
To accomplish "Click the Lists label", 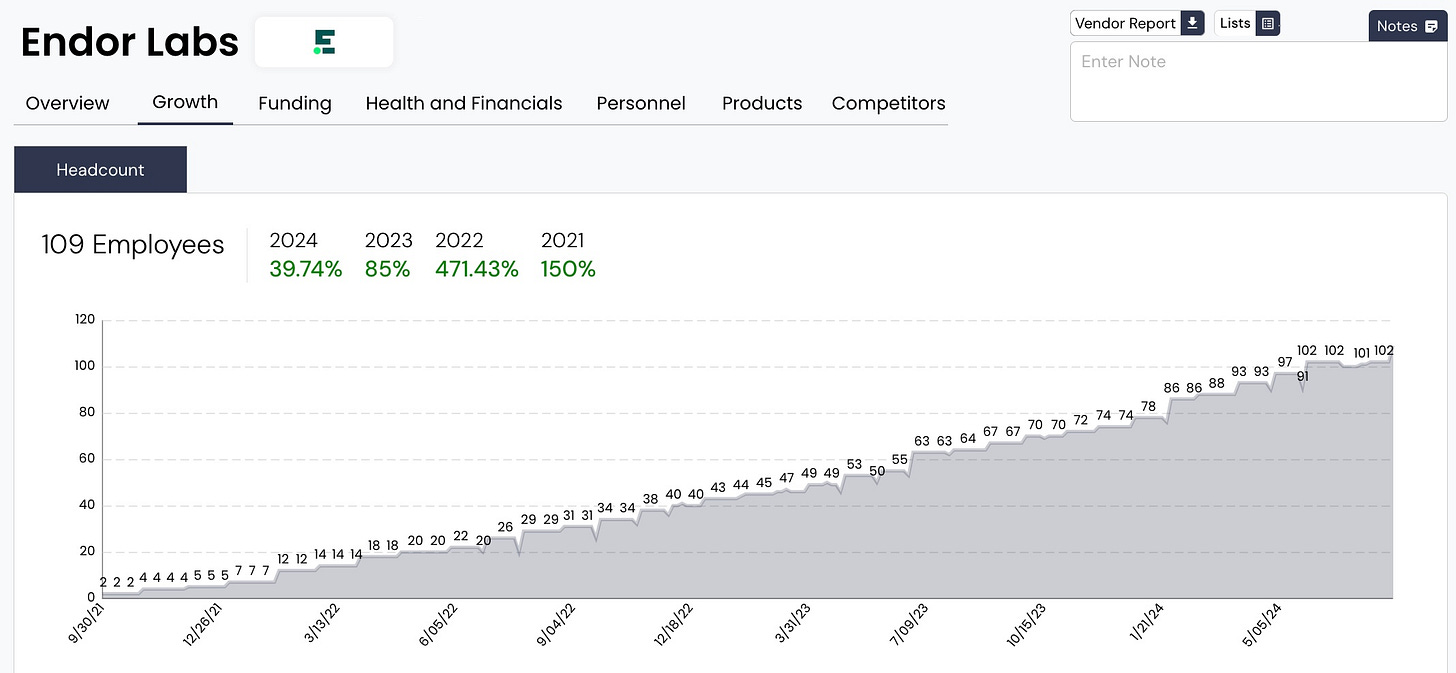I will 1235,23.
